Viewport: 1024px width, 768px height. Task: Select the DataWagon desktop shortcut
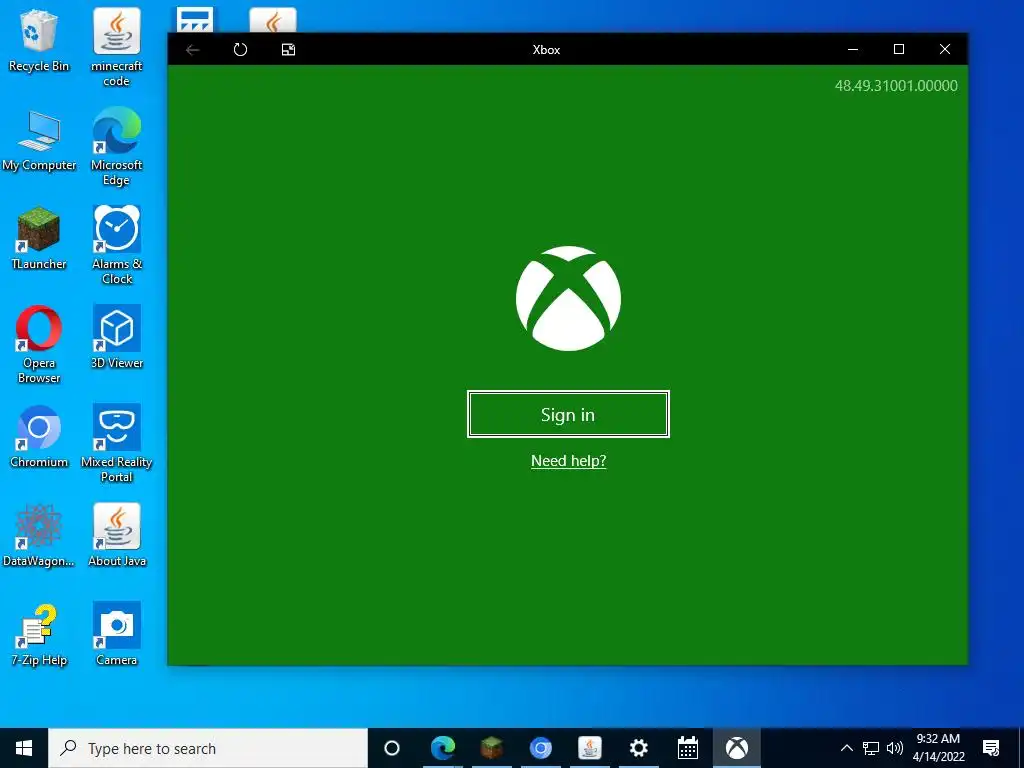39,536
